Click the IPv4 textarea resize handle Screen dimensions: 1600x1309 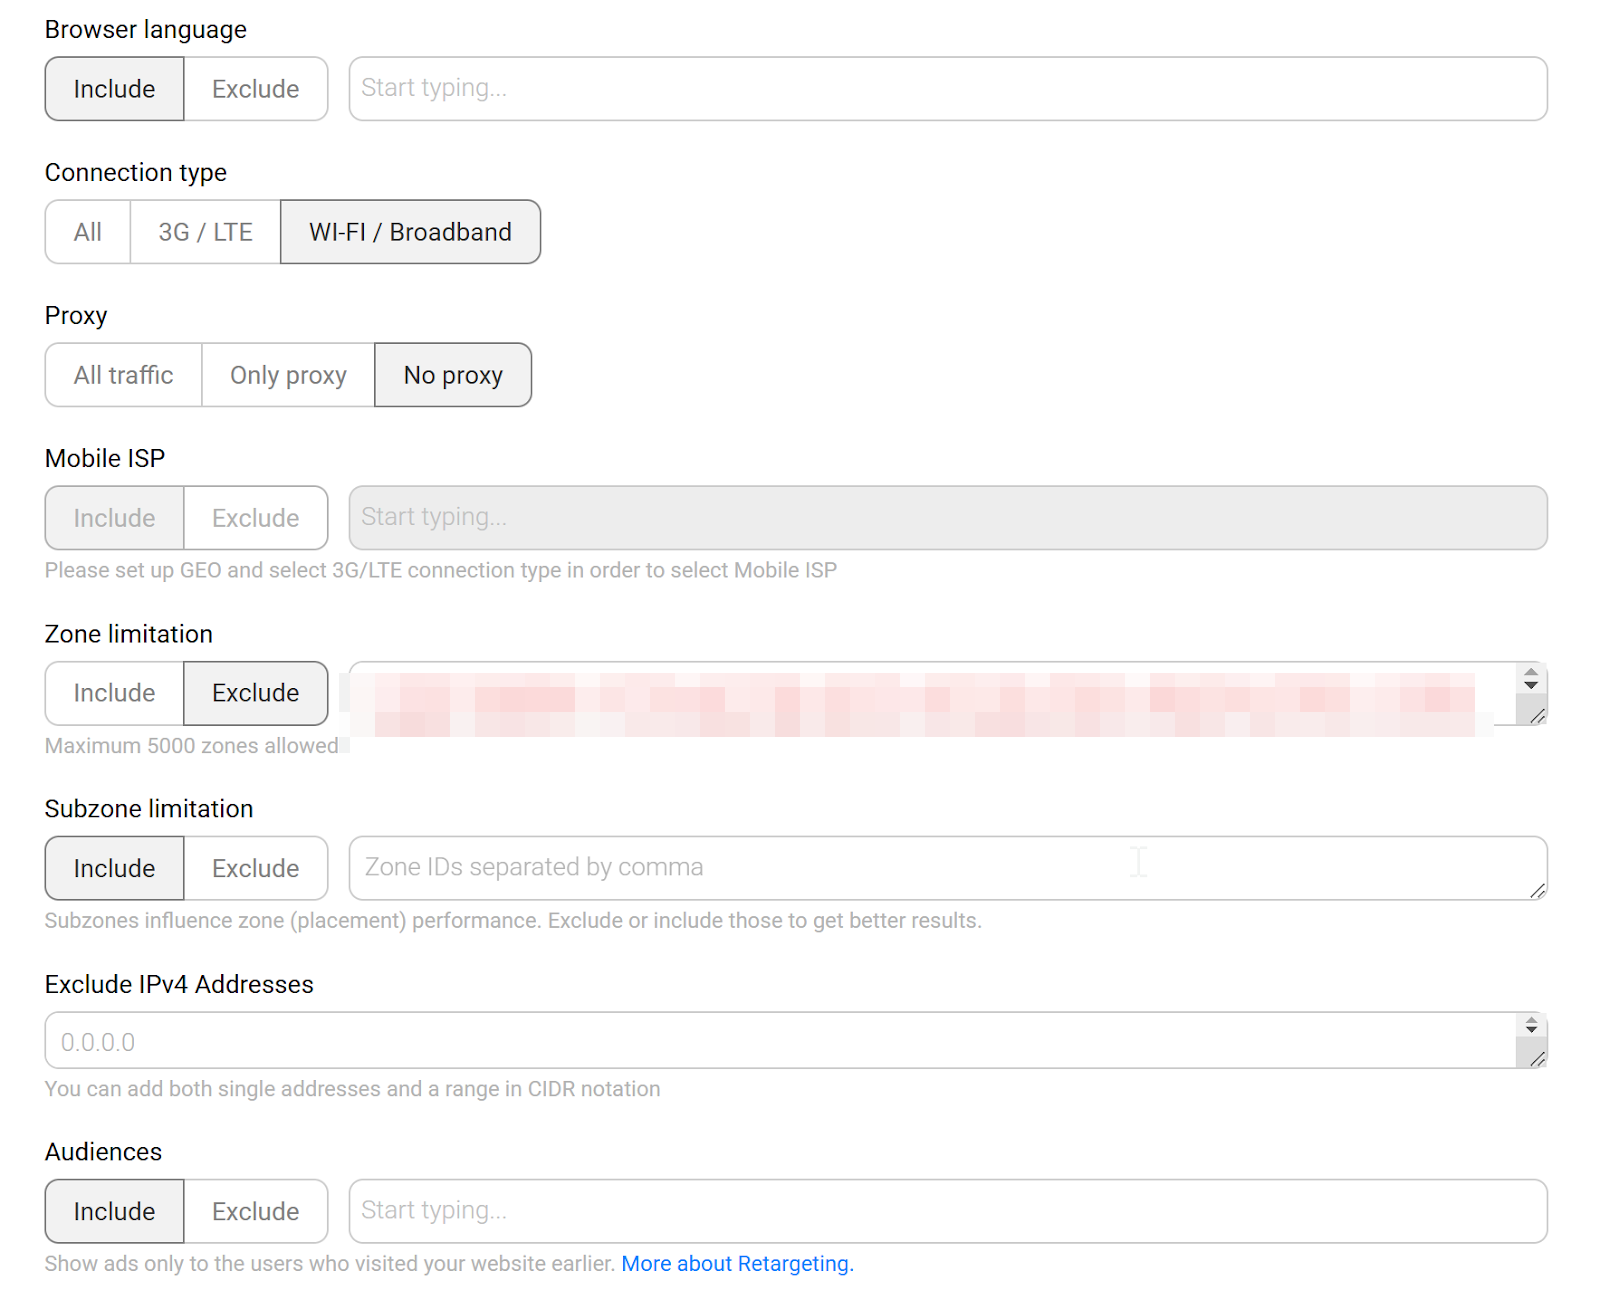pos(1538,1059)
